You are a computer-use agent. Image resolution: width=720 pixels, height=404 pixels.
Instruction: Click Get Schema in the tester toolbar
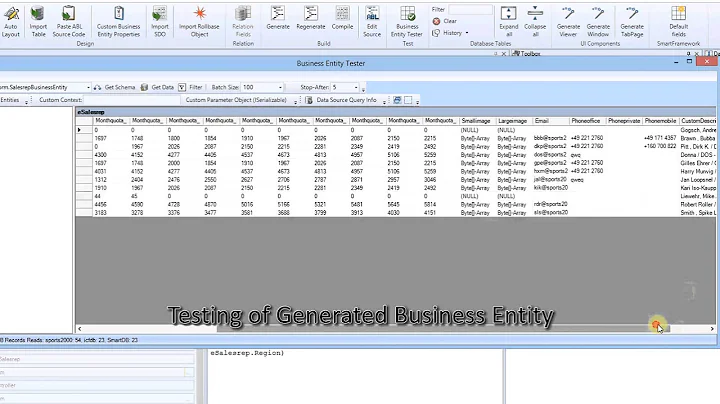(x=115, y=87)
